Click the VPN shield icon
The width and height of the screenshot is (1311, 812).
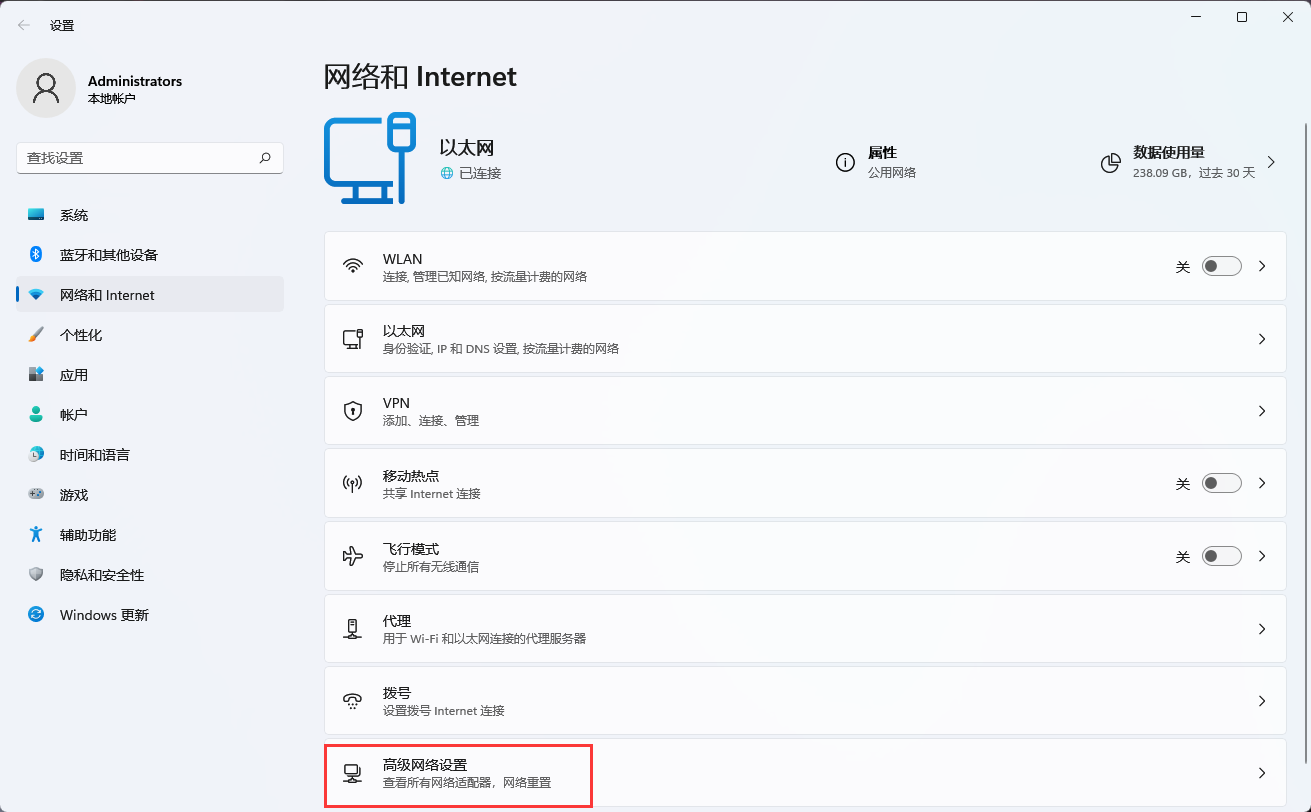[352, 410]
